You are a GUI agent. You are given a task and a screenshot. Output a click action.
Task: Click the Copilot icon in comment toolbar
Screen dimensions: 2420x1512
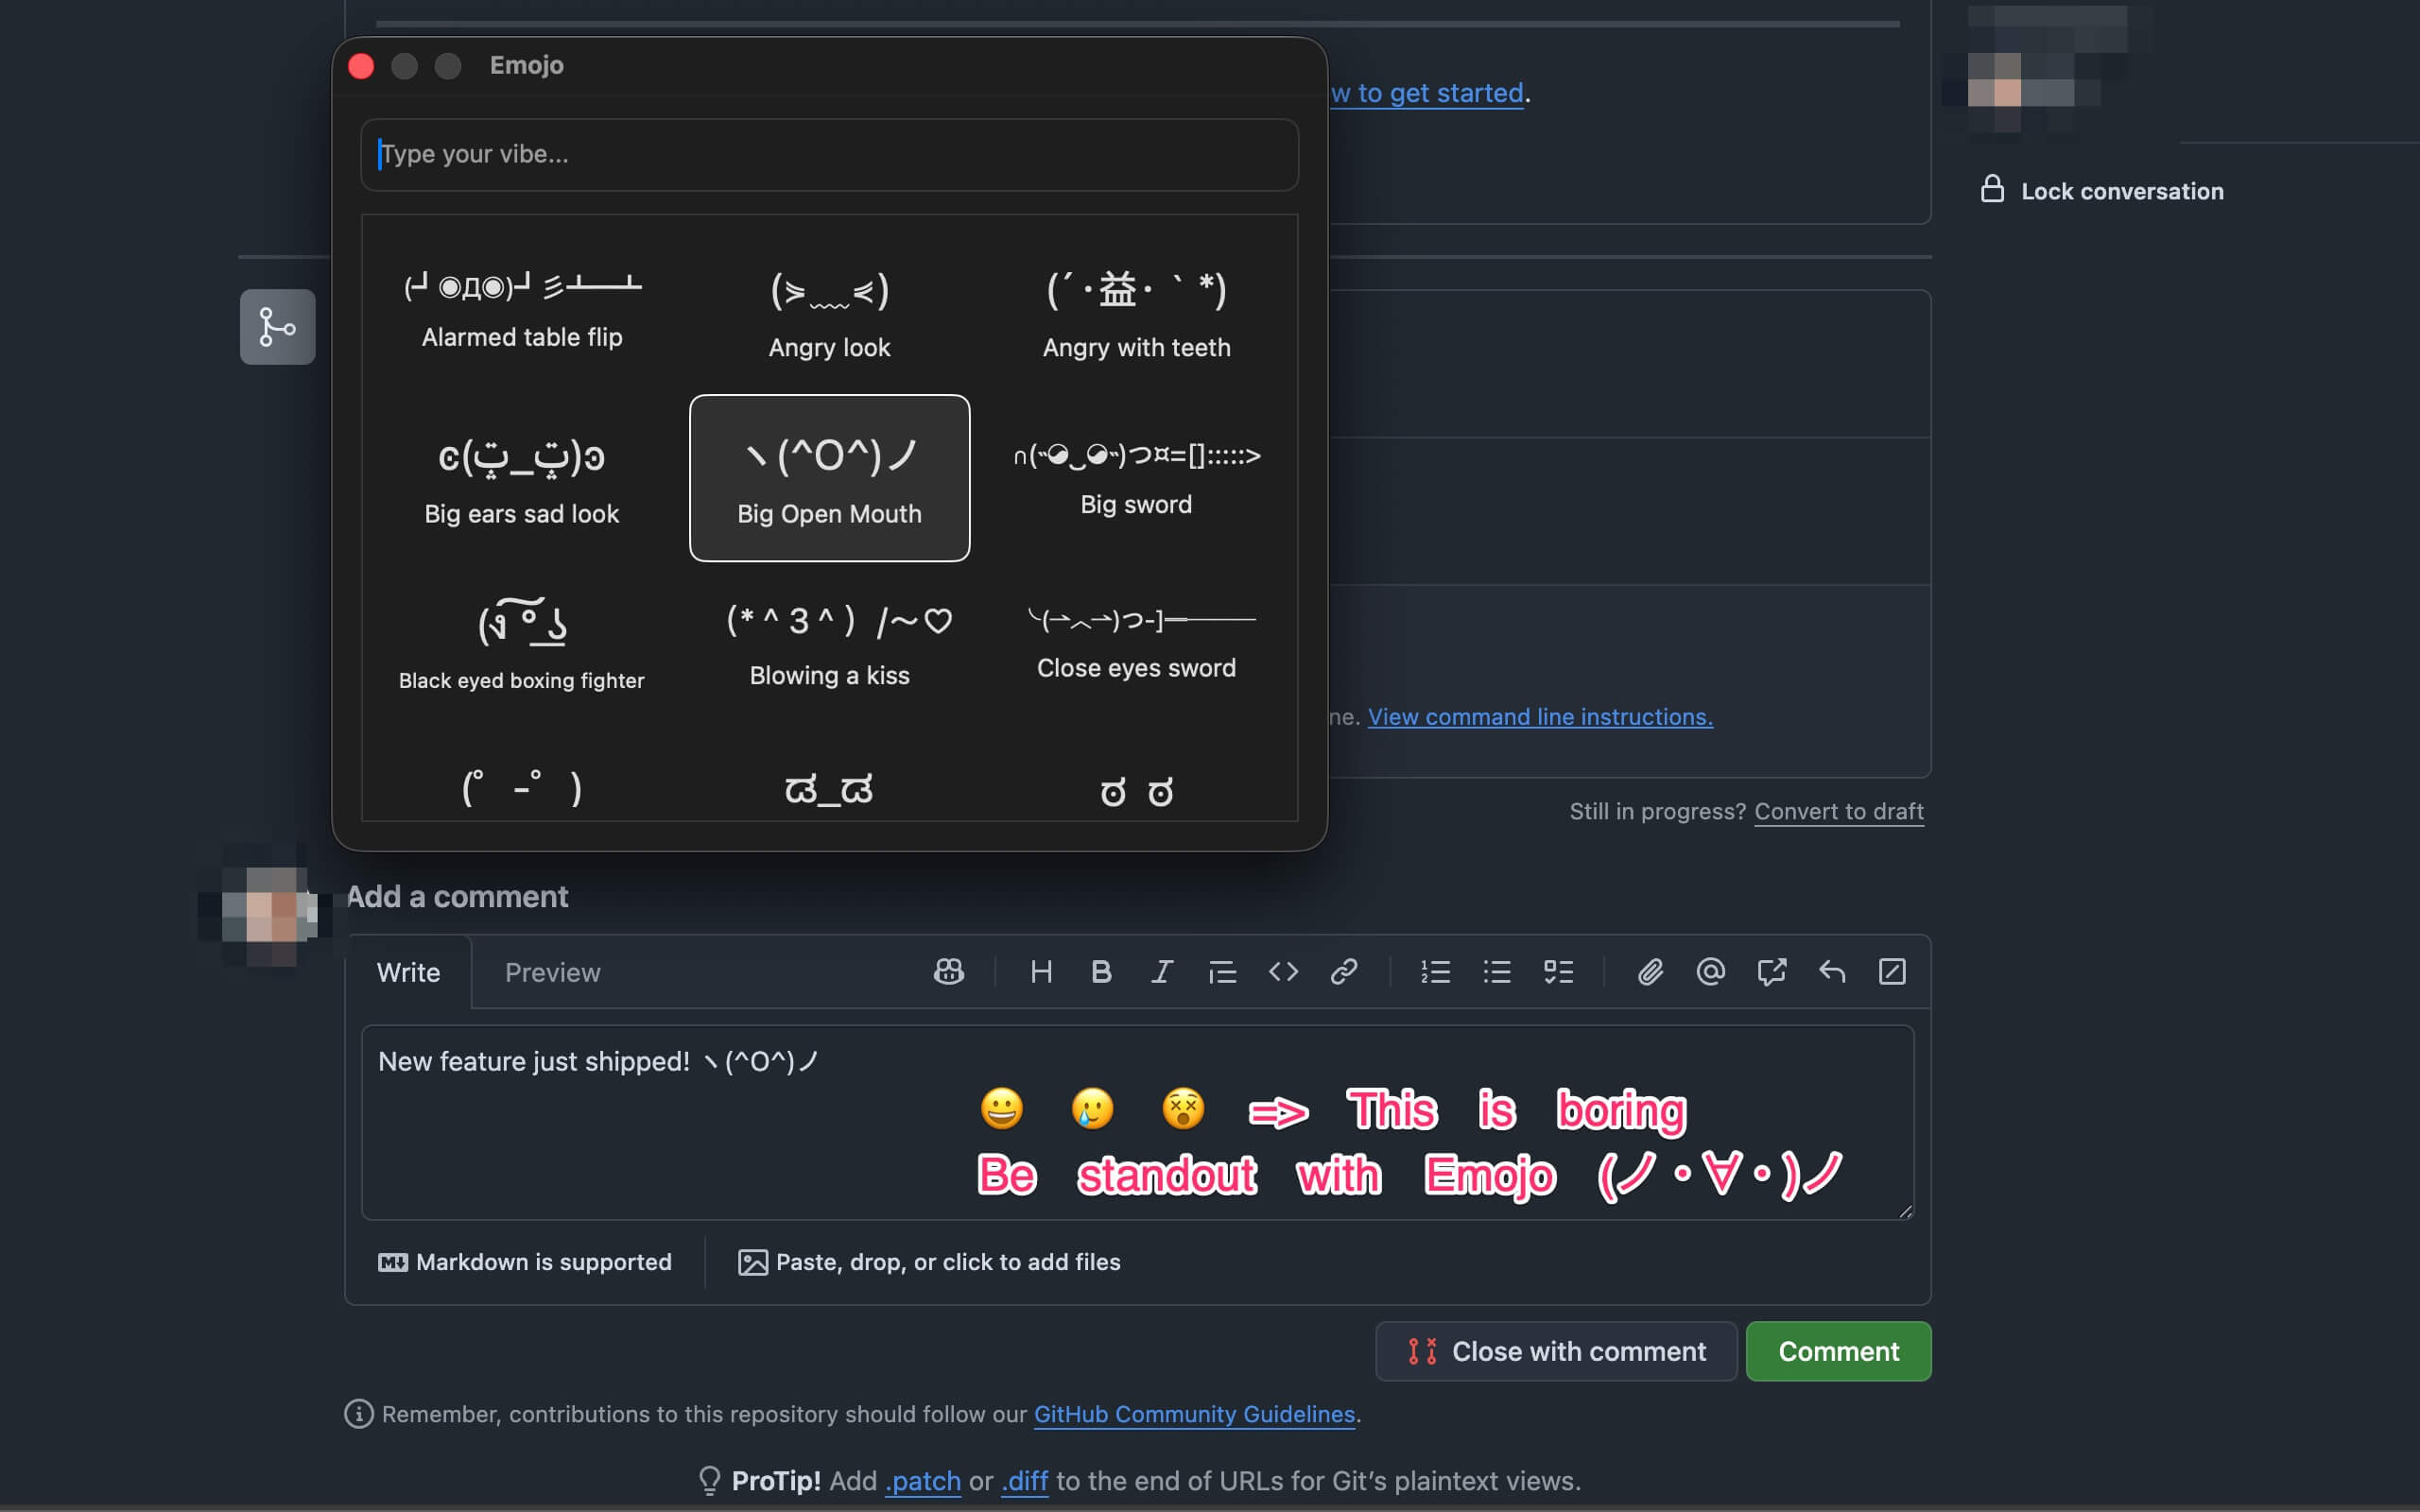click(x=949, y=972)
